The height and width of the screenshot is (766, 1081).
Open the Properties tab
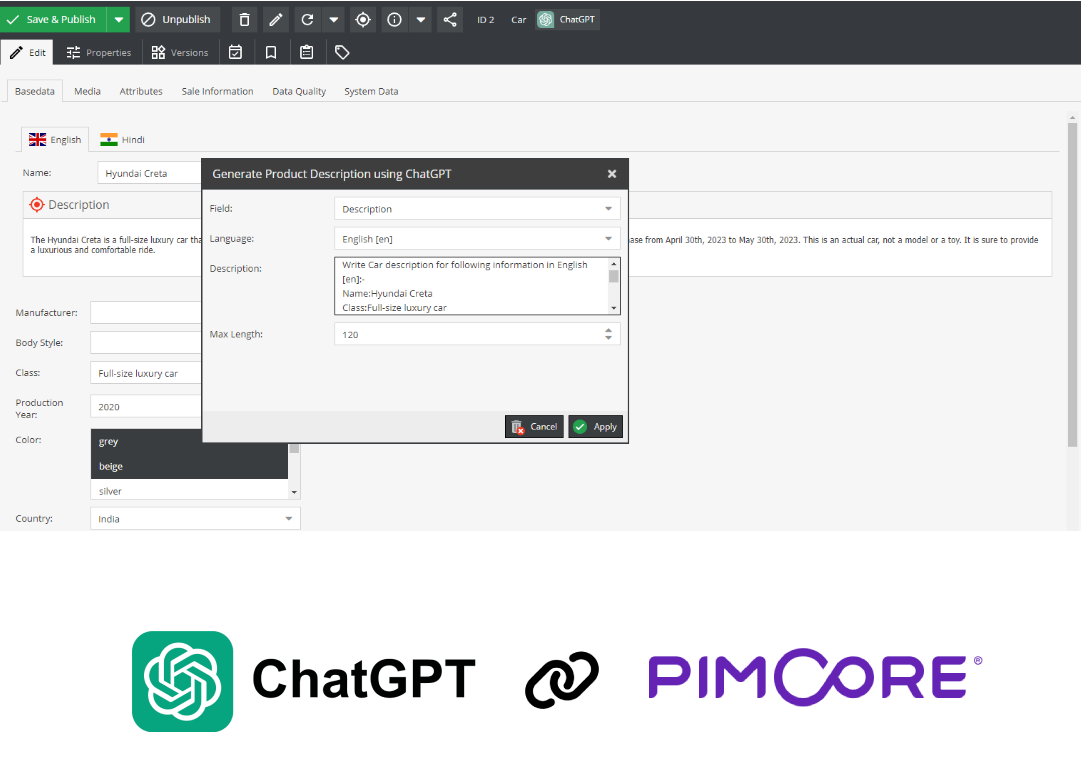[x=99, y=52]
